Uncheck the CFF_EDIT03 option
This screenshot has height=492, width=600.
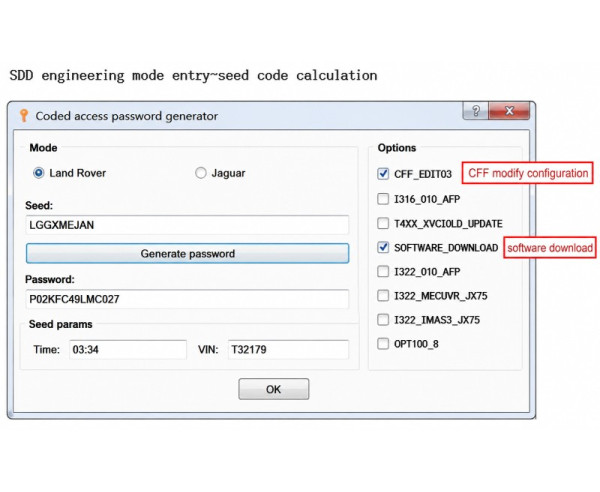point(383,174)
